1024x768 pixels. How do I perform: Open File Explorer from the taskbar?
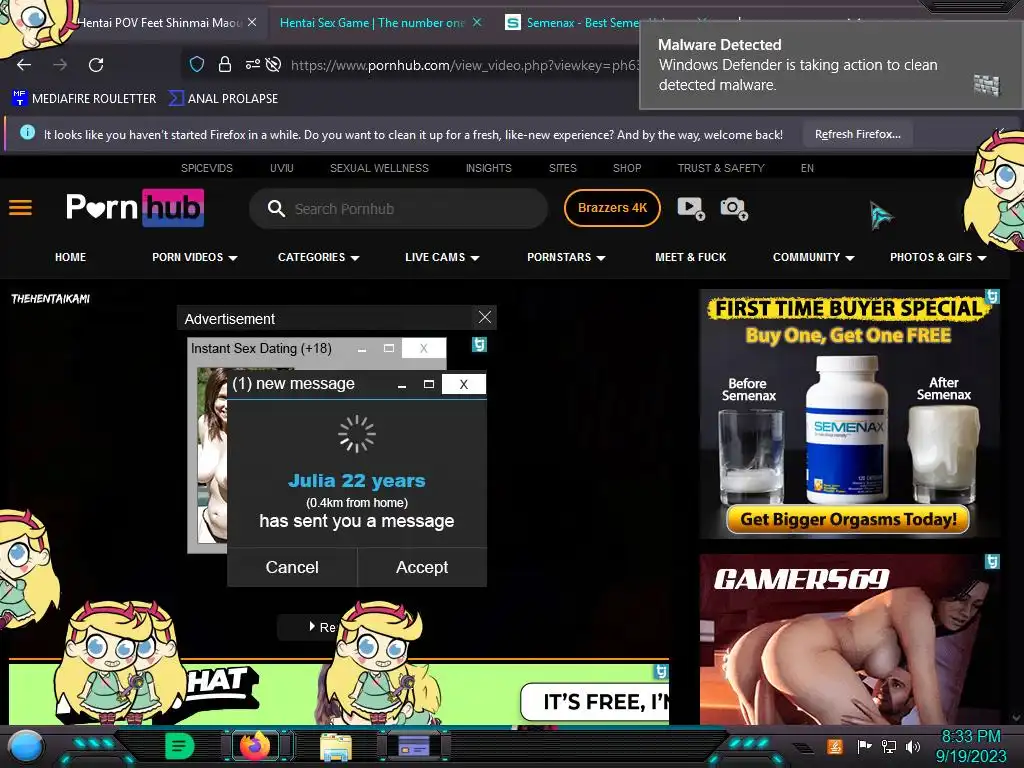tap(336, 747)
